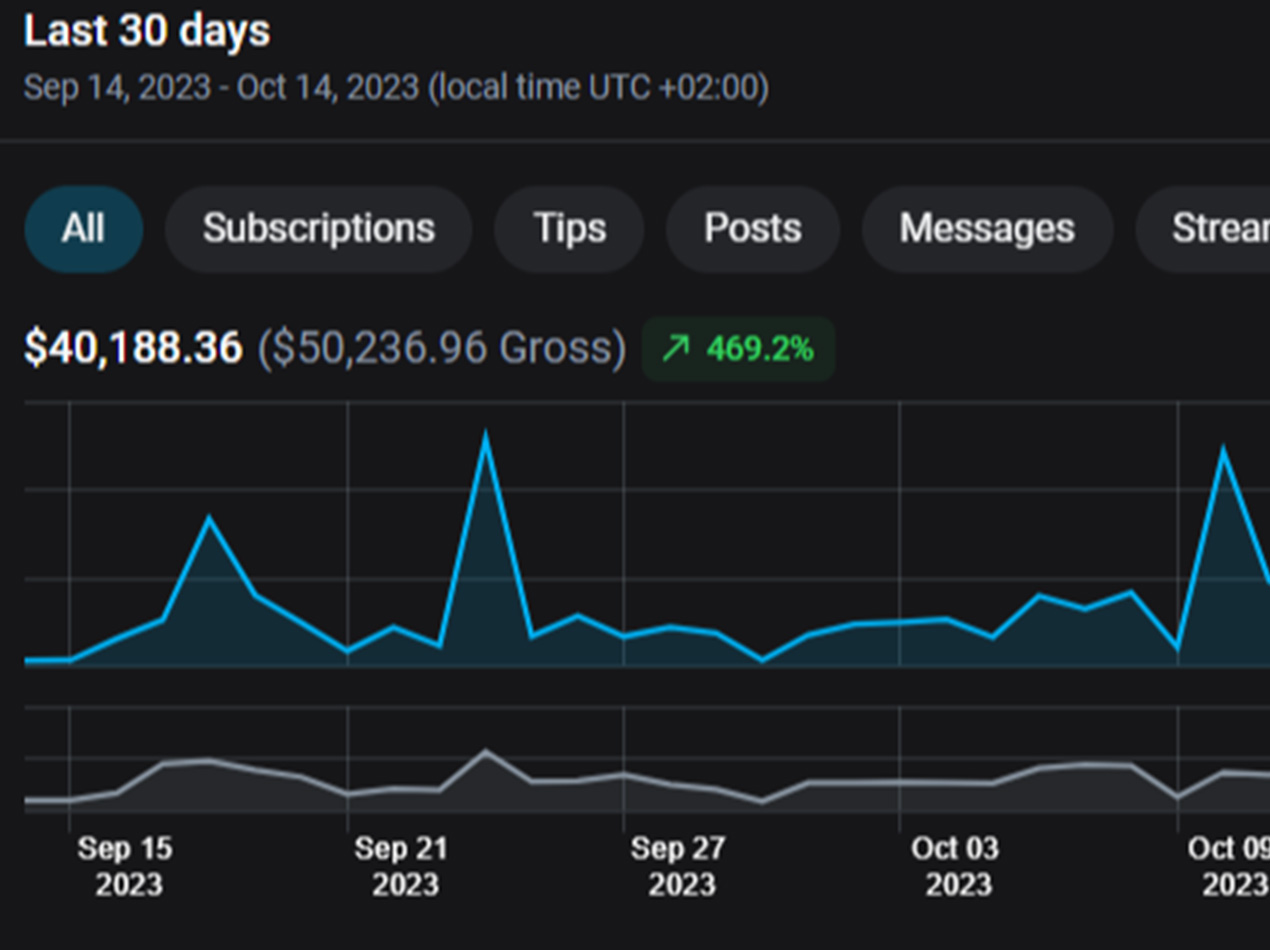Screen dimensions: 1270x950
Task: Click the blue chart peak after Sep 15
Action: tap(209, 518)
